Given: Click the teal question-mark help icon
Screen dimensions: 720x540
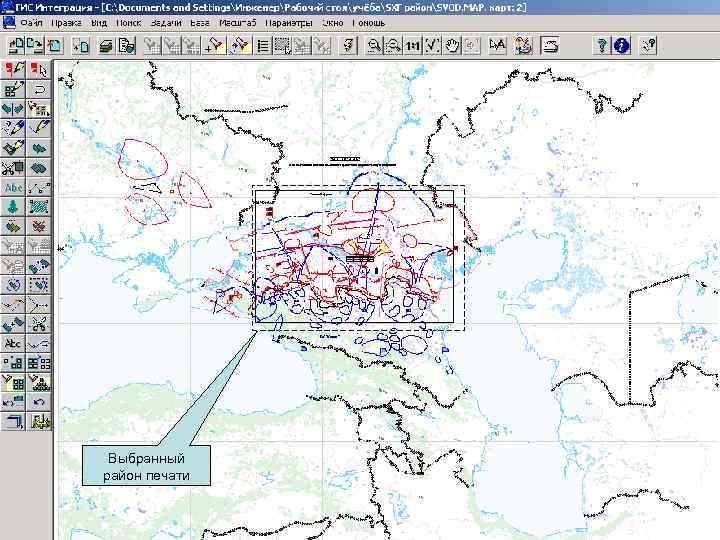Looking at the screenshot, I should click(x=602, y=45).
